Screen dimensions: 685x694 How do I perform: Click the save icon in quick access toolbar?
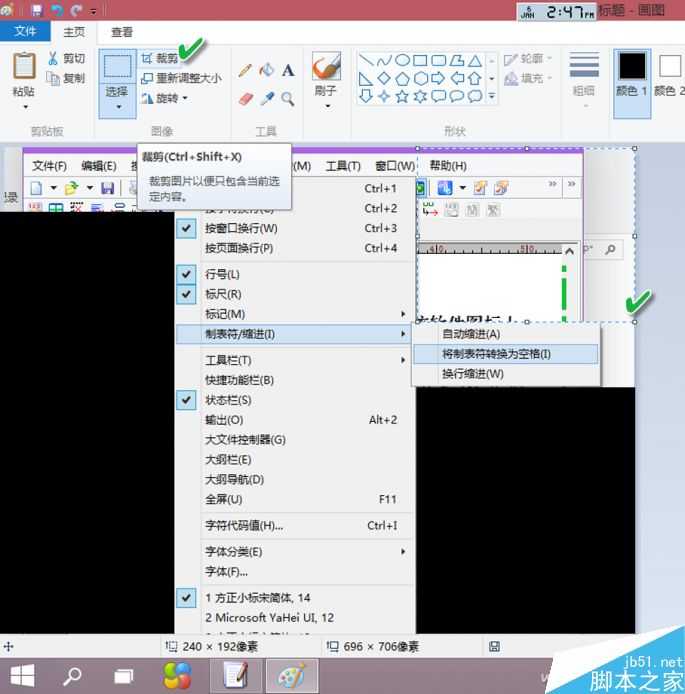[37, 10]
